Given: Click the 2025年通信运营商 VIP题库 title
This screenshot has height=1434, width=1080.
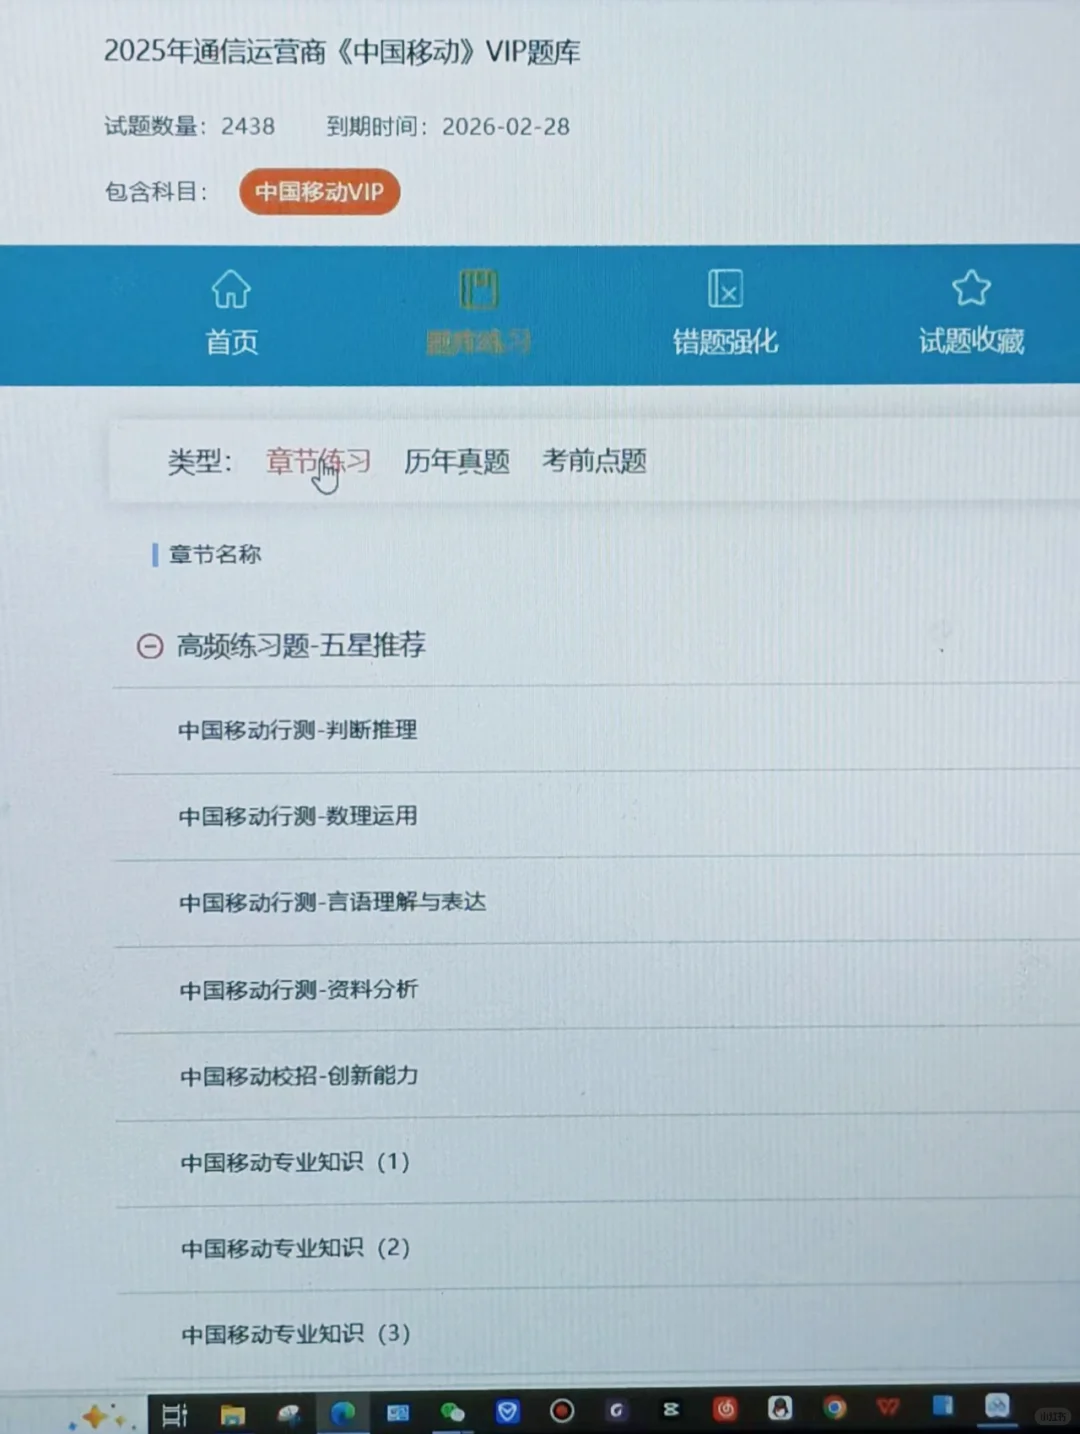Looking at the screenshot, I should click(x=342, y=52).
